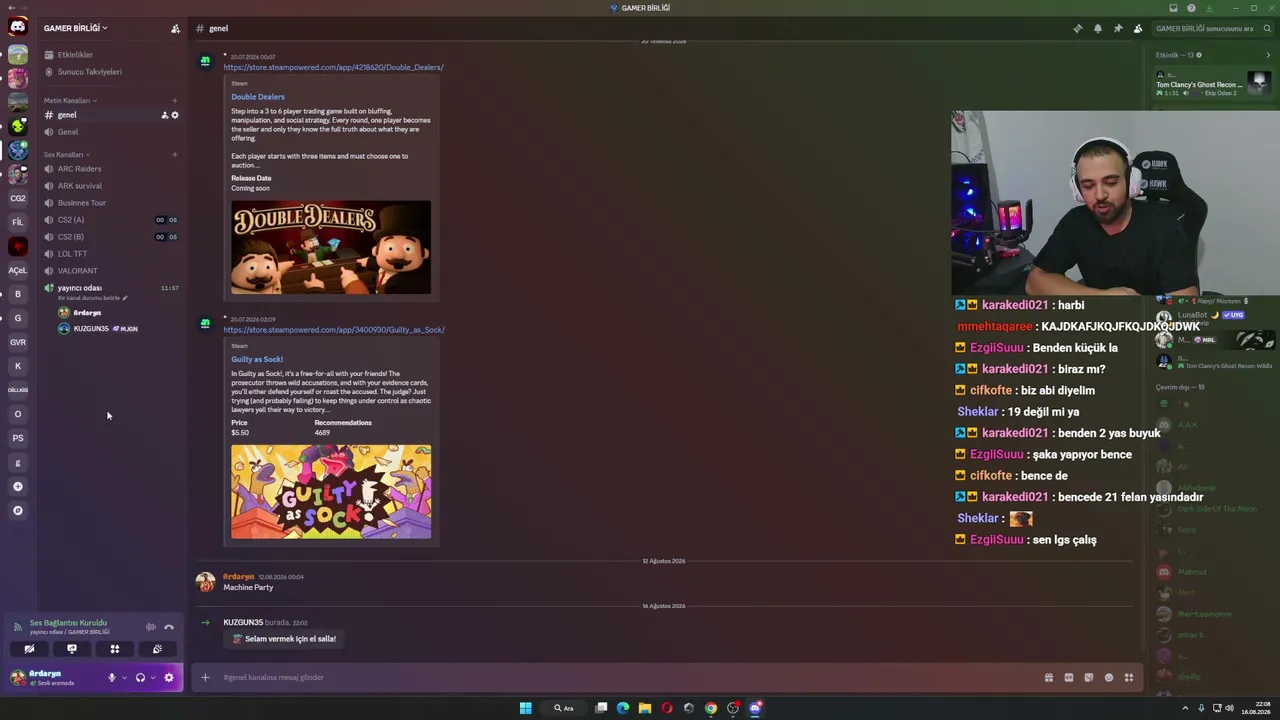Open Windows Start menu on taskbar
The width and height of the screenshot is (1280, 720).
point(526,708)
